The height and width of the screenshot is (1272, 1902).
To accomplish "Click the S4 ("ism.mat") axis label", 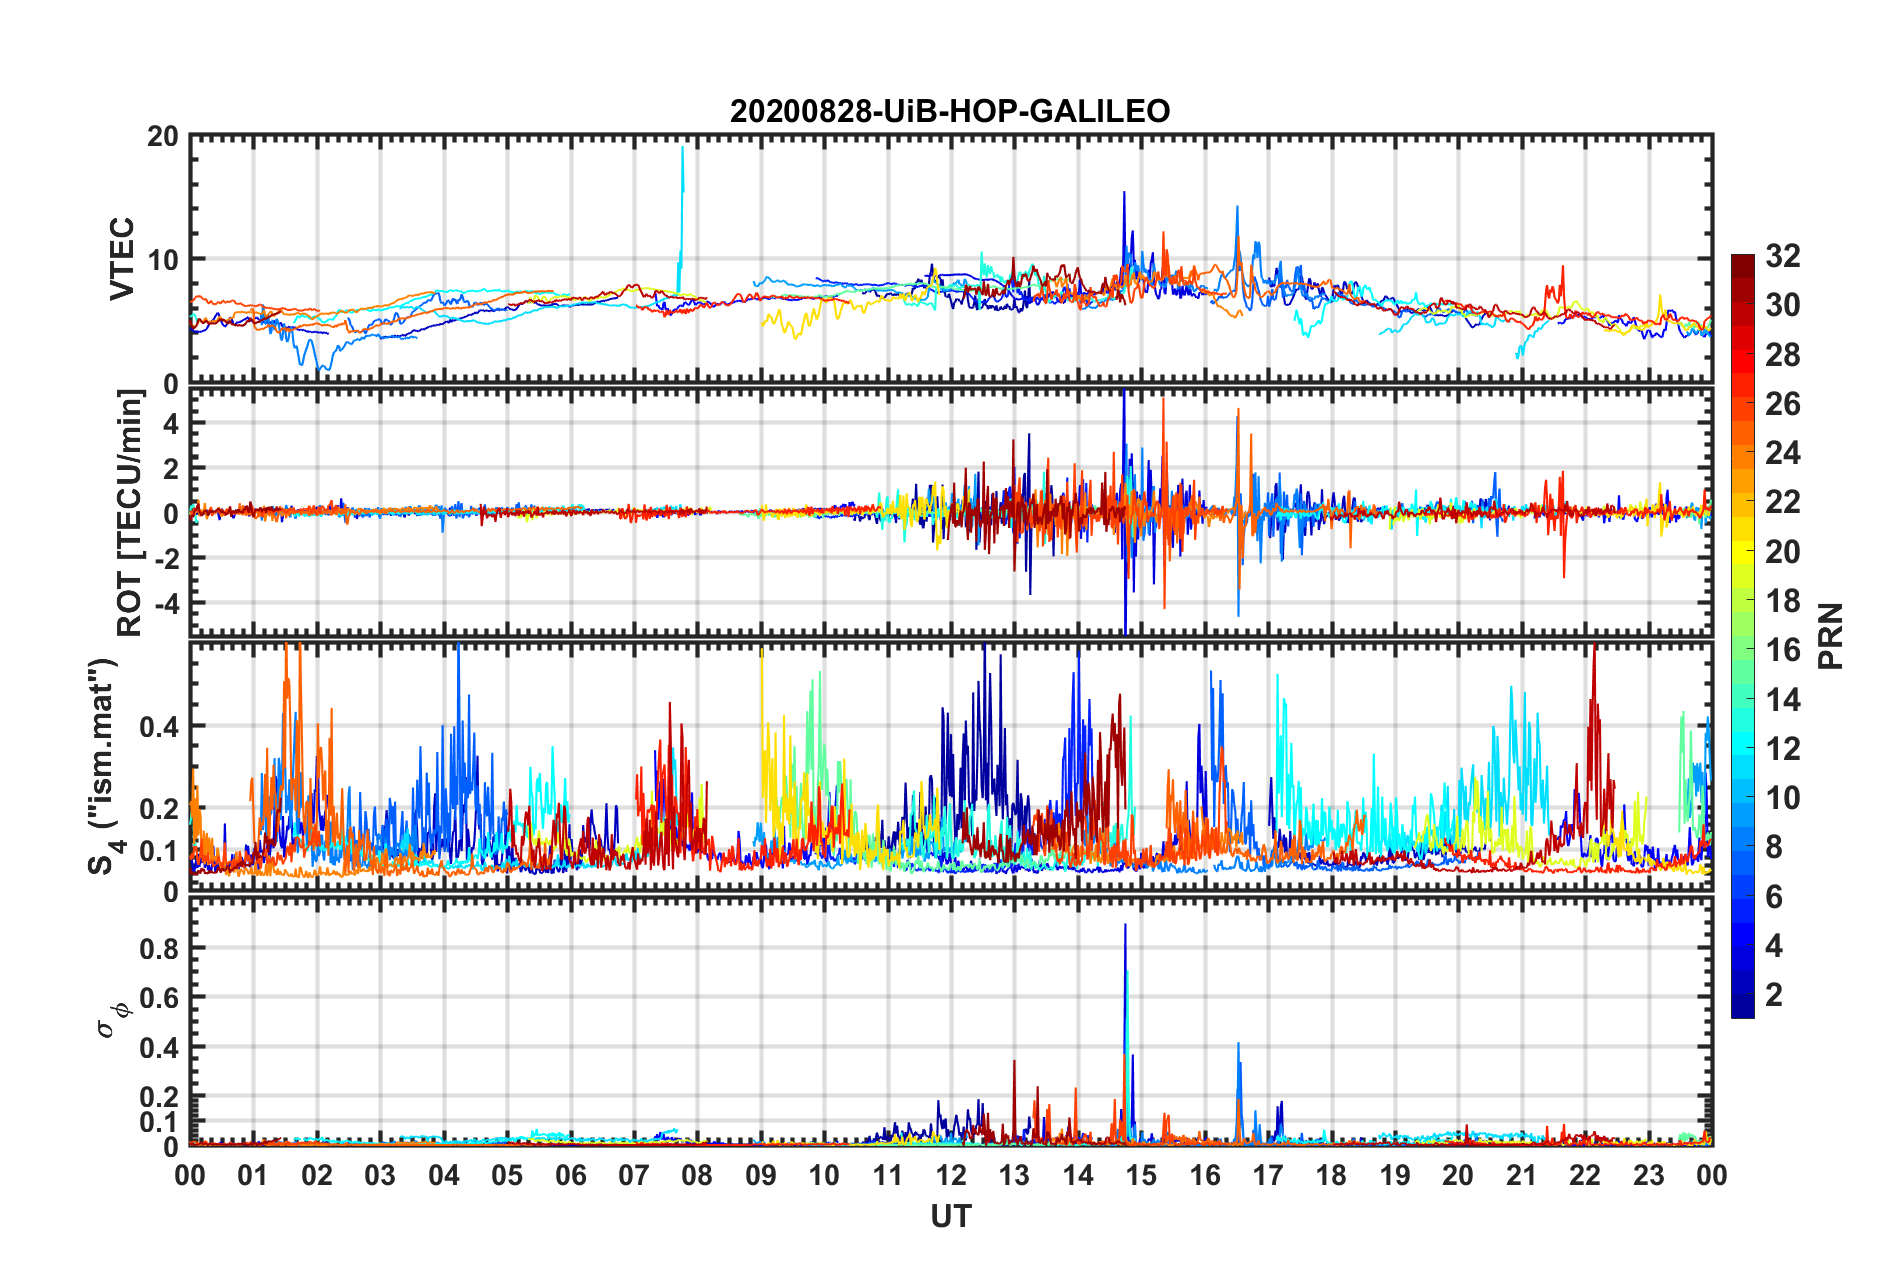I will pos(104,766).
